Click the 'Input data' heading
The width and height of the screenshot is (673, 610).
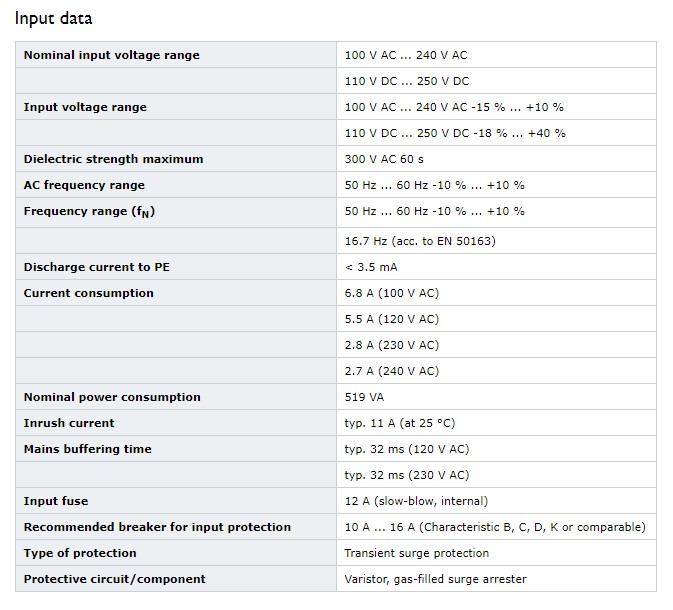[52, 18]
